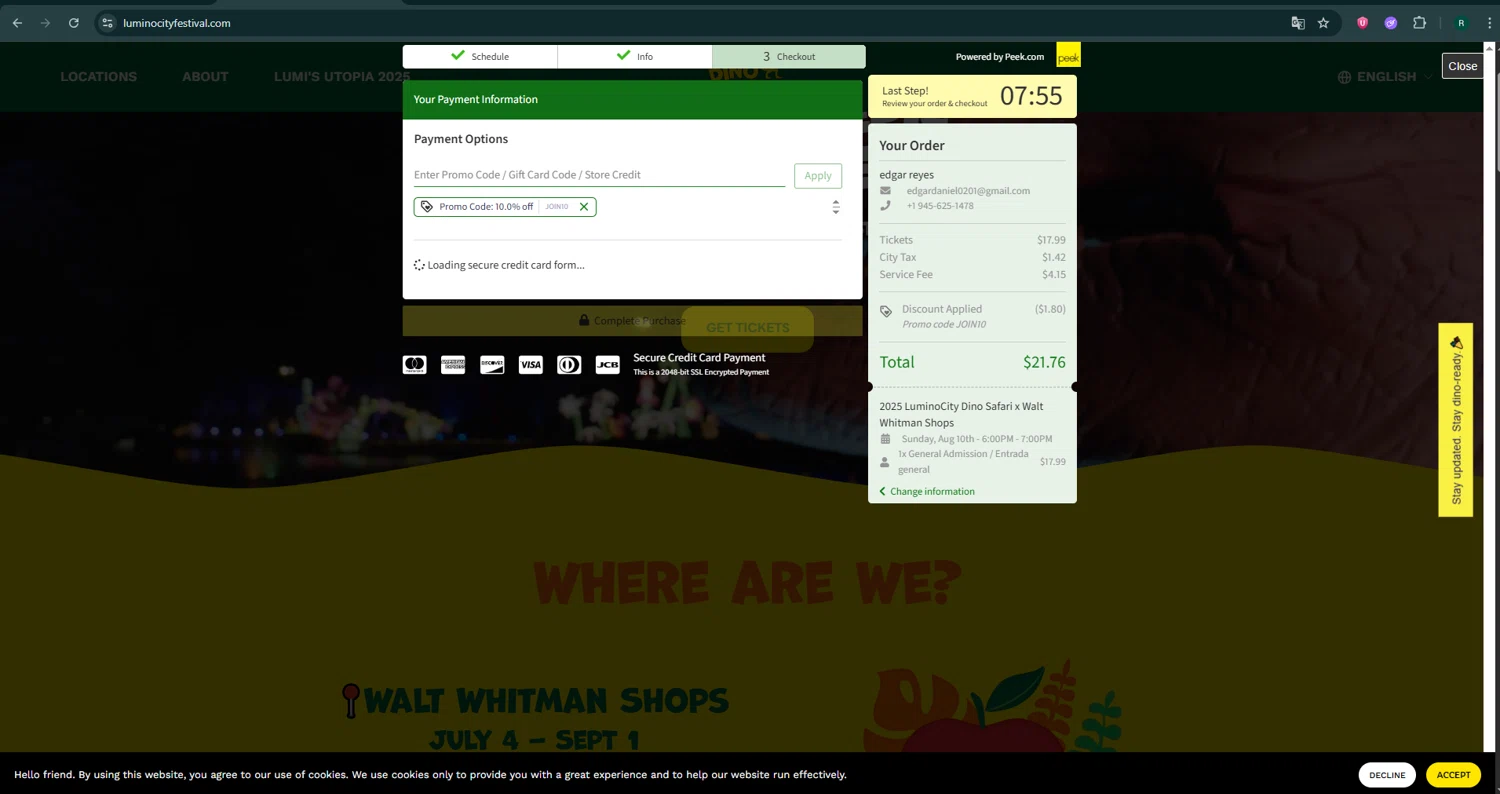Click the person icon beside General Admission

[x=884, y=462]
